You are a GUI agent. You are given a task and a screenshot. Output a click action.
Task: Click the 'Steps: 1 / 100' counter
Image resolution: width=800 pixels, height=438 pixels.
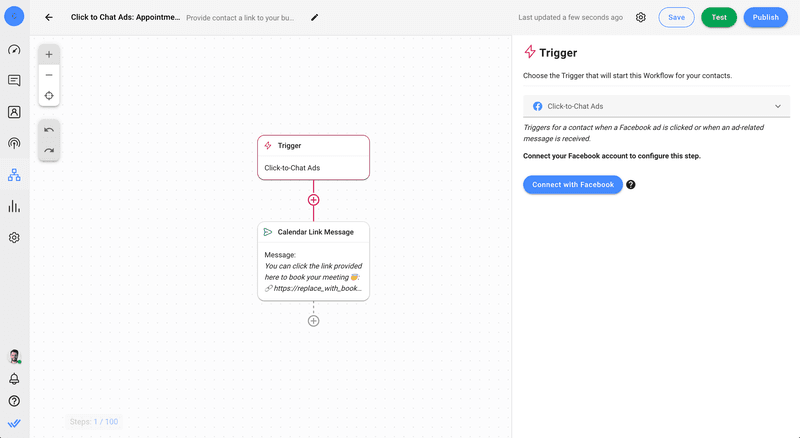pos(94,422)
